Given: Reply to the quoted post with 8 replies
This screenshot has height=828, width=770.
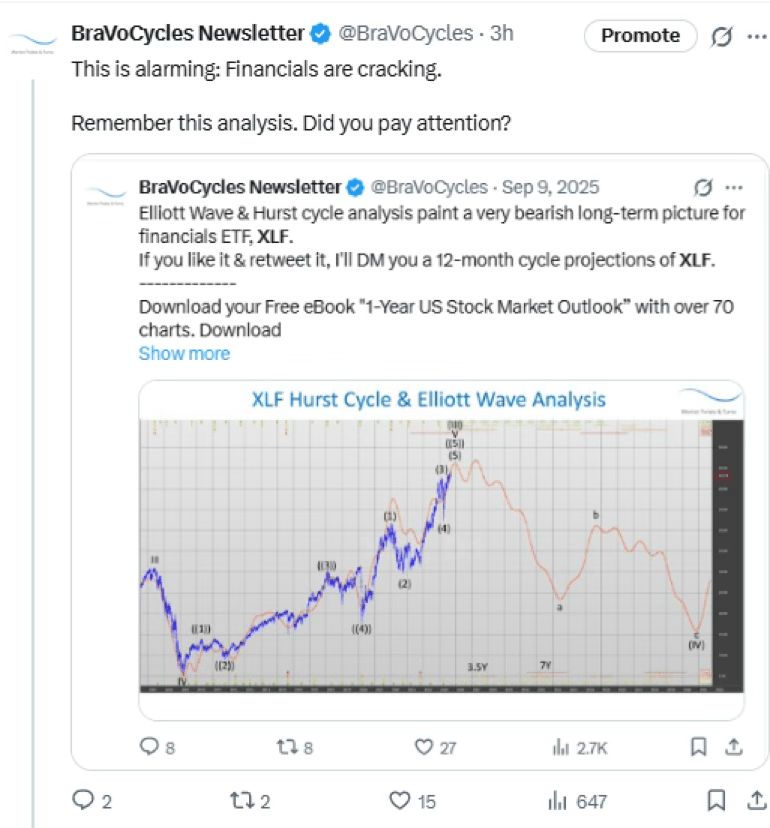Looking at the screenshot, I should click(150, 746).
